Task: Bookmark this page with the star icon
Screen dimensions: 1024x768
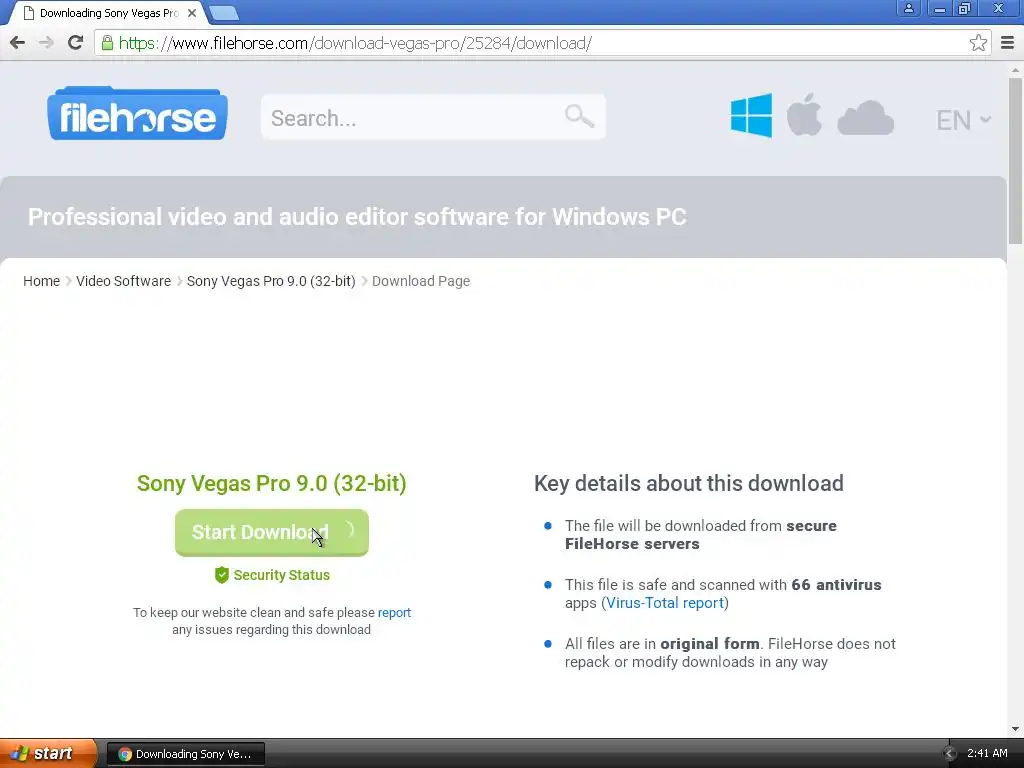Action: coord(978,43)
